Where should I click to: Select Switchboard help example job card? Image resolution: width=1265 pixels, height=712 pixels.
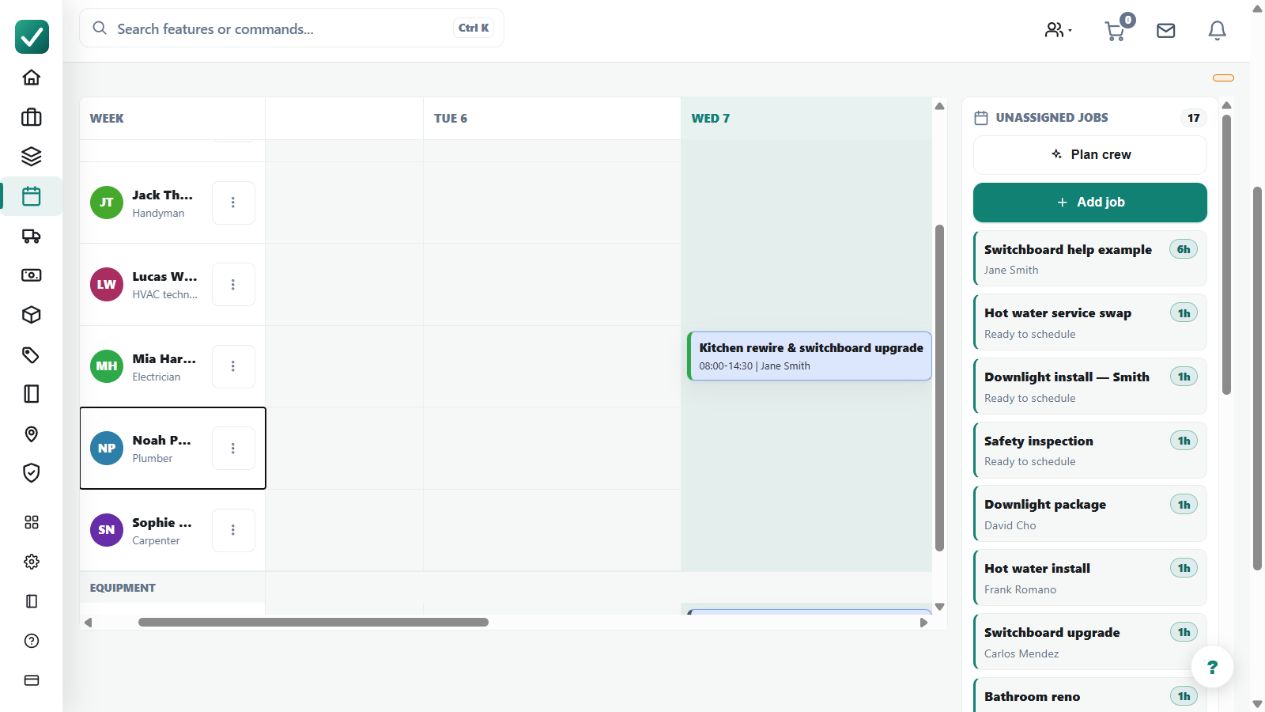point(1090,258)
